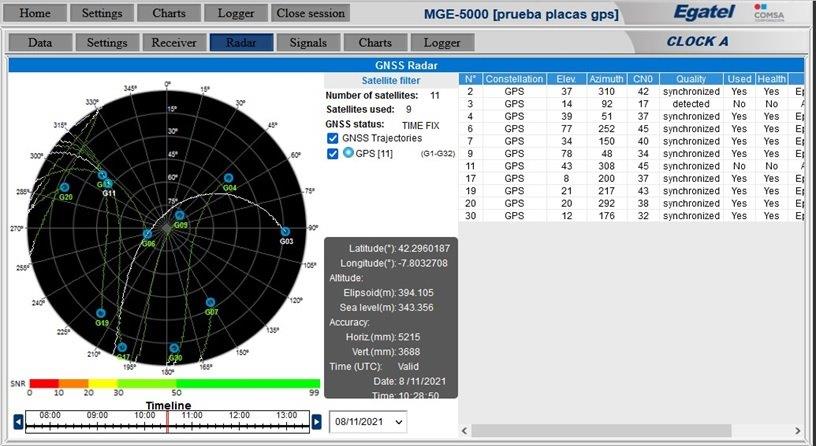Click the G30 satellite marker on radar
Viewport: 816px width, 446px height.
pyautogui.click(x=174, y=348)
